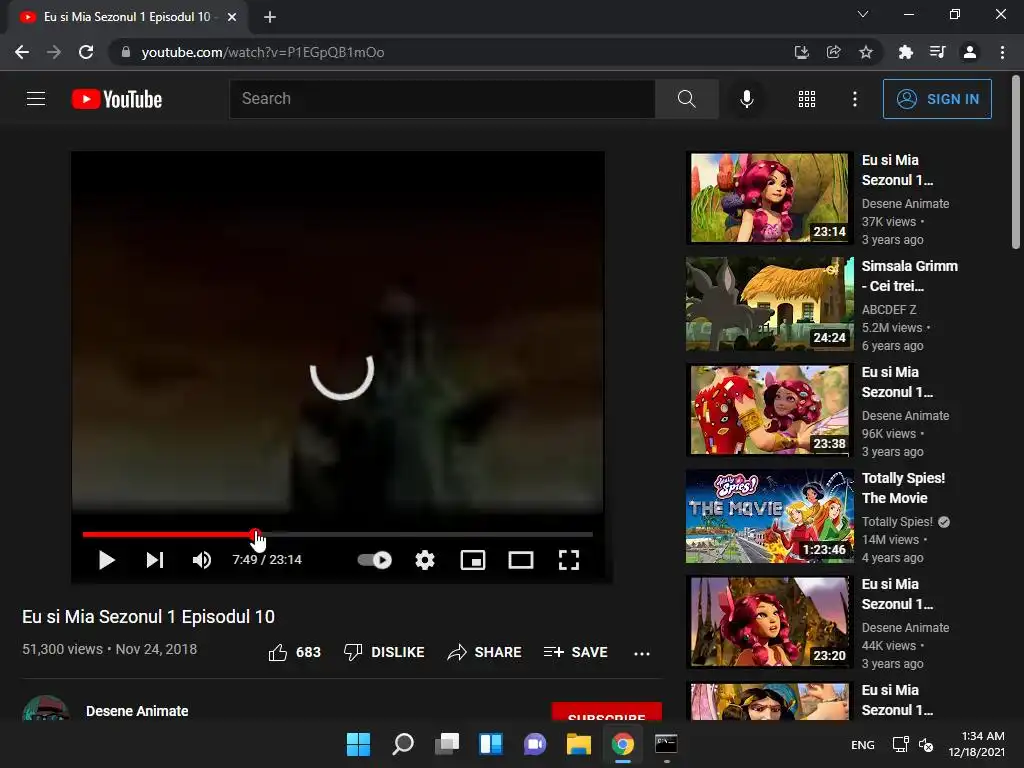
Task: Open Eu si Mia thumbnail with 23:20 duration
Action: point(769,622)
